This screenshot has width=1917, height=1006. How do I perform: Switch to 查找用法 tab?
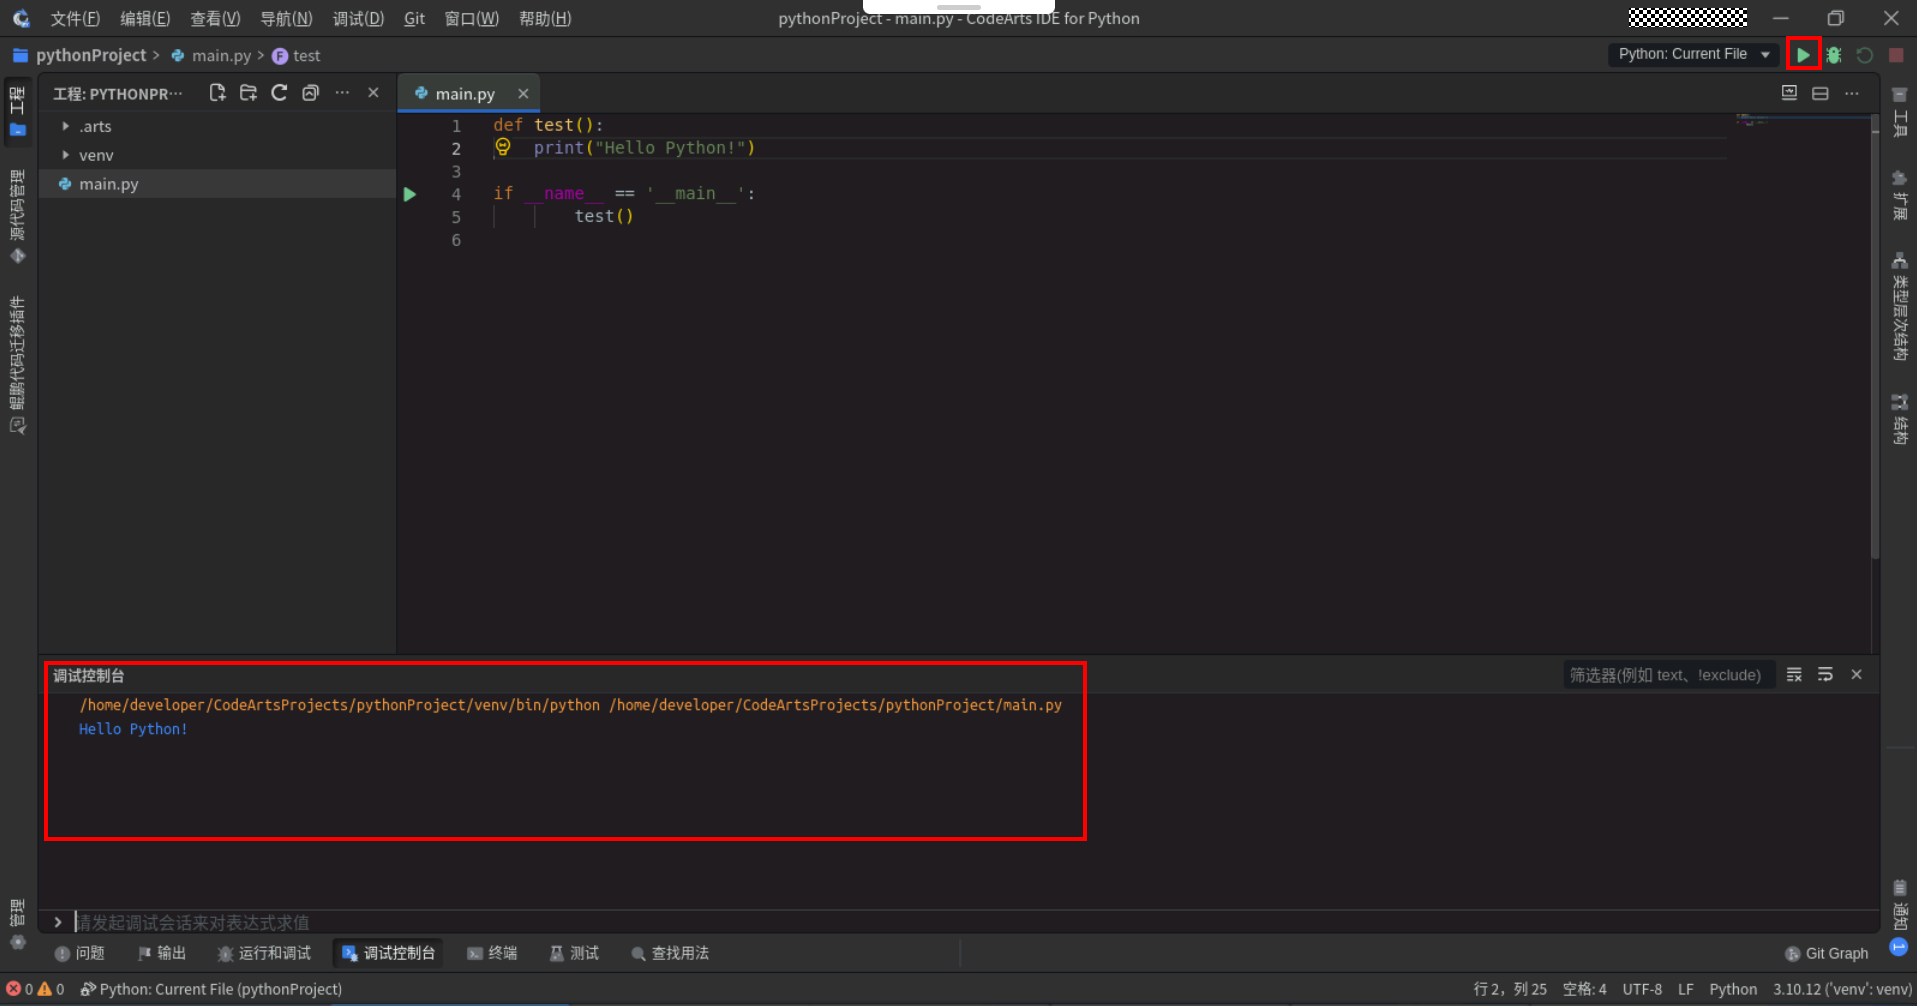[x=670, y=953]
